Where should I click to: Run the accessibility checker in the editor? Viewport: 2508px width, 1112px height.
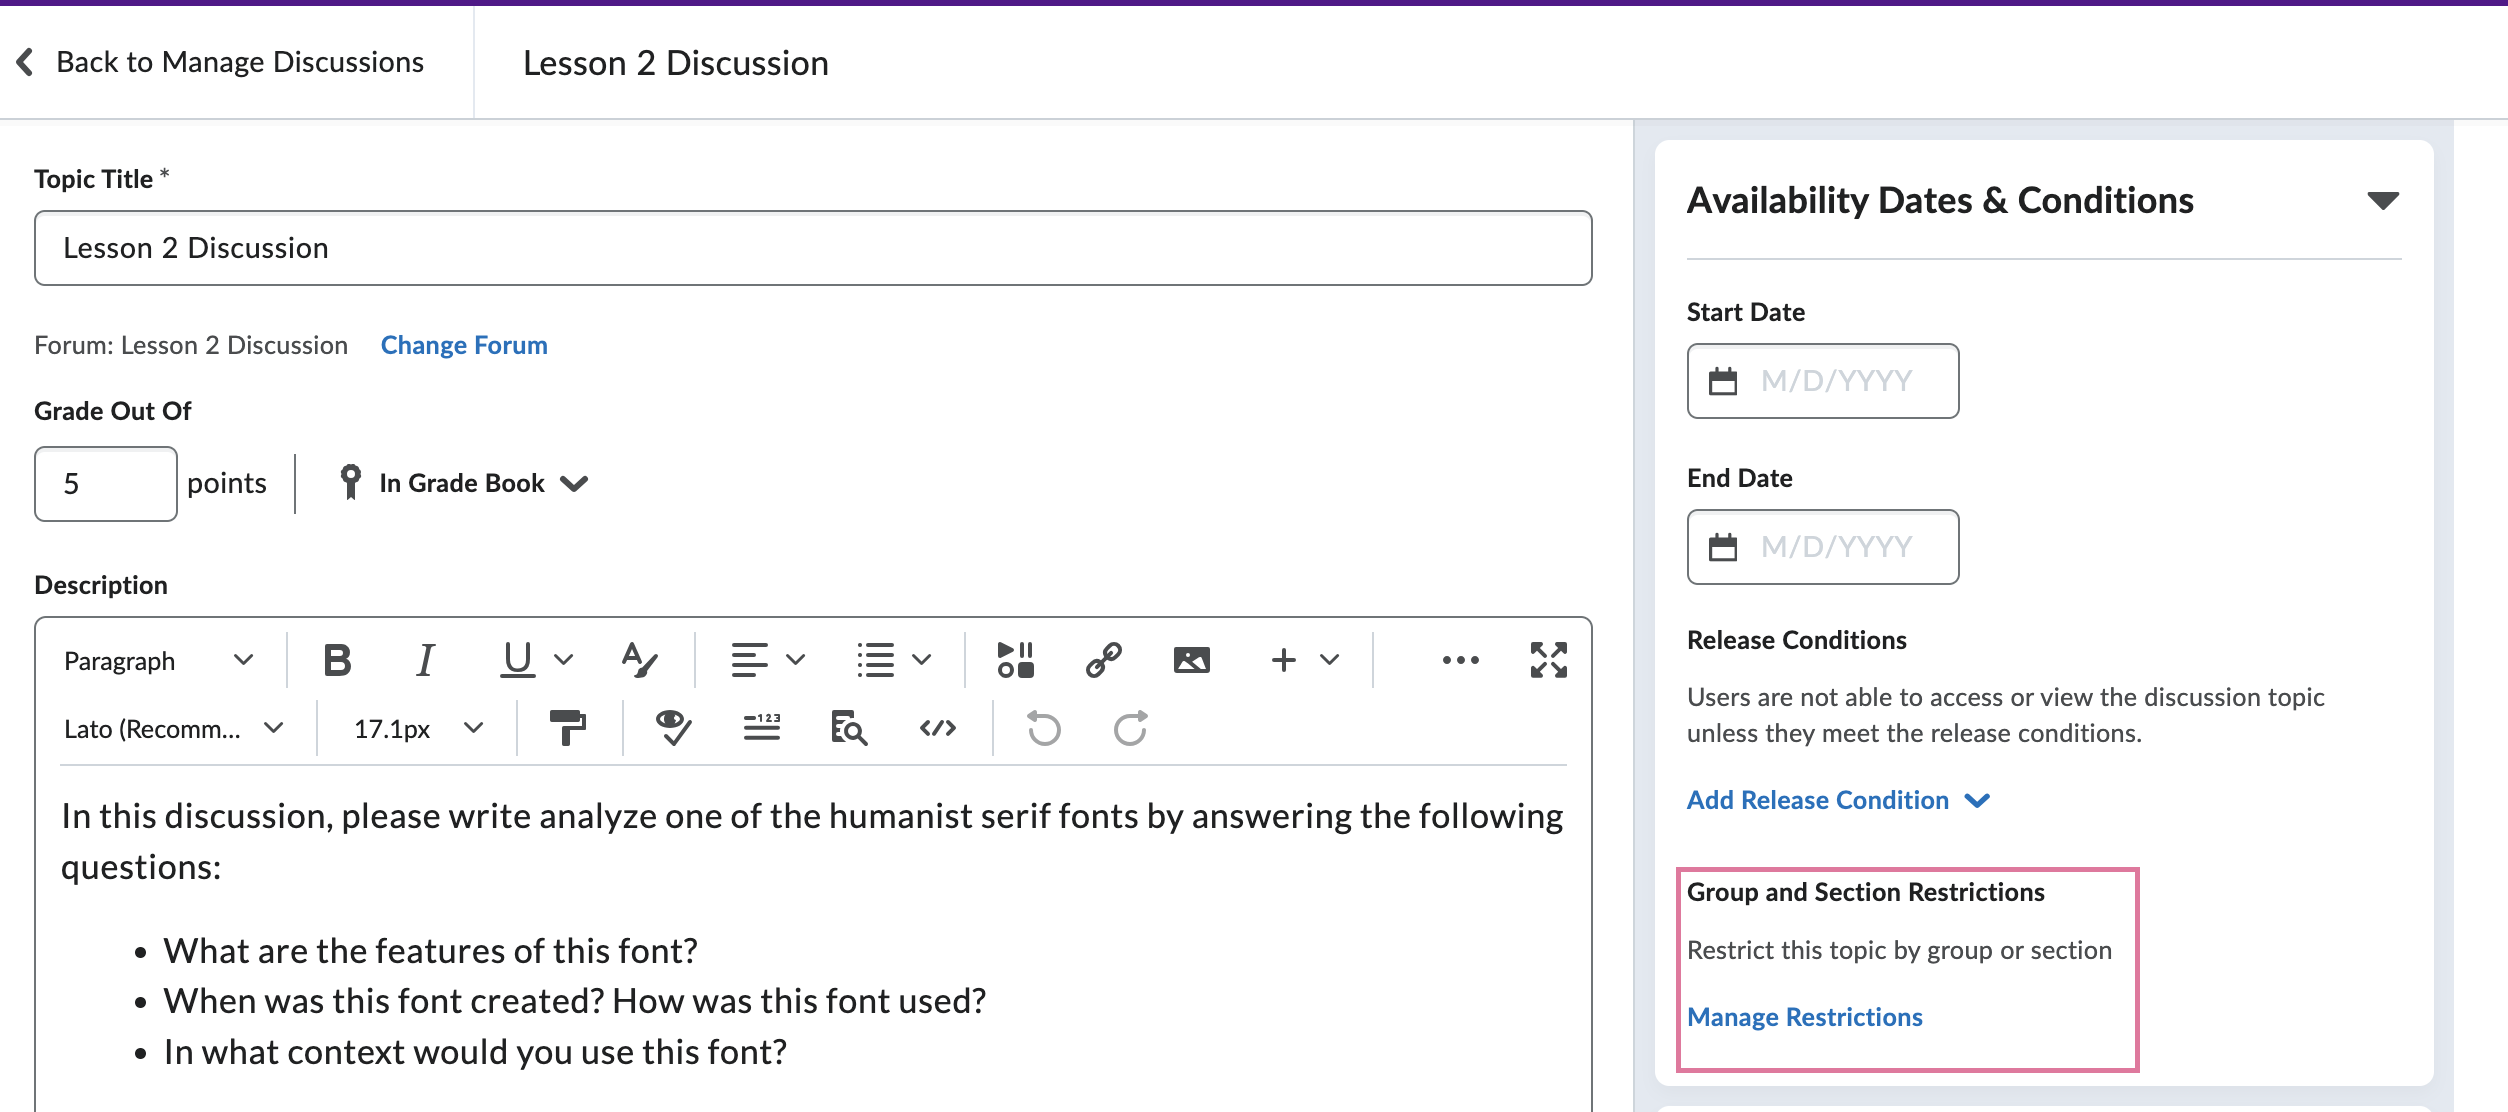tap(672, 728)
